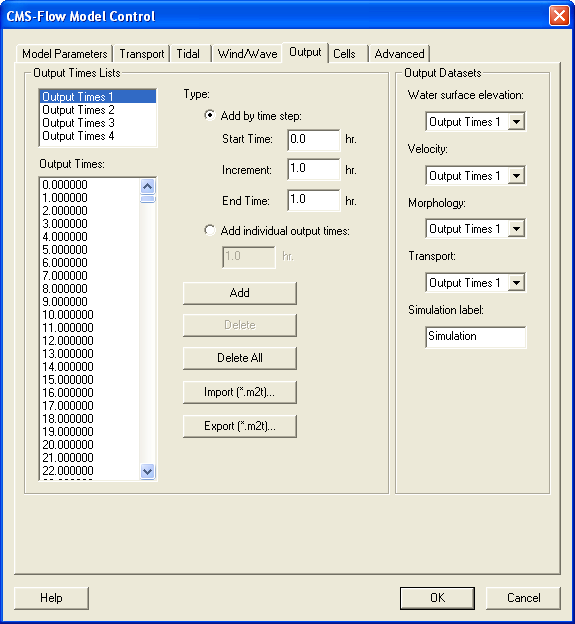Open the Morphology output times dropdown
The height and width of the screenshot is (624, 575).
[517, 229]
